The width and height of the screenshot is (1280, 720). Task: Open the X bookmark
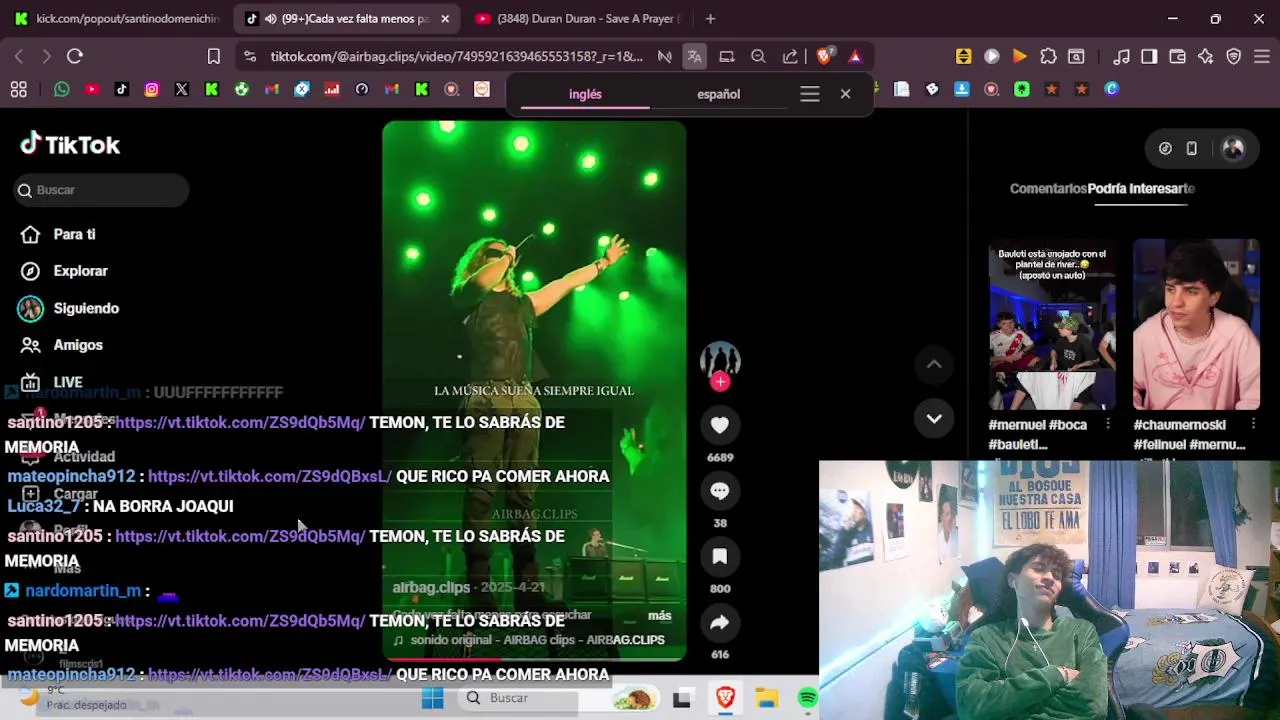pyautogui.click(x=182, y=90)
